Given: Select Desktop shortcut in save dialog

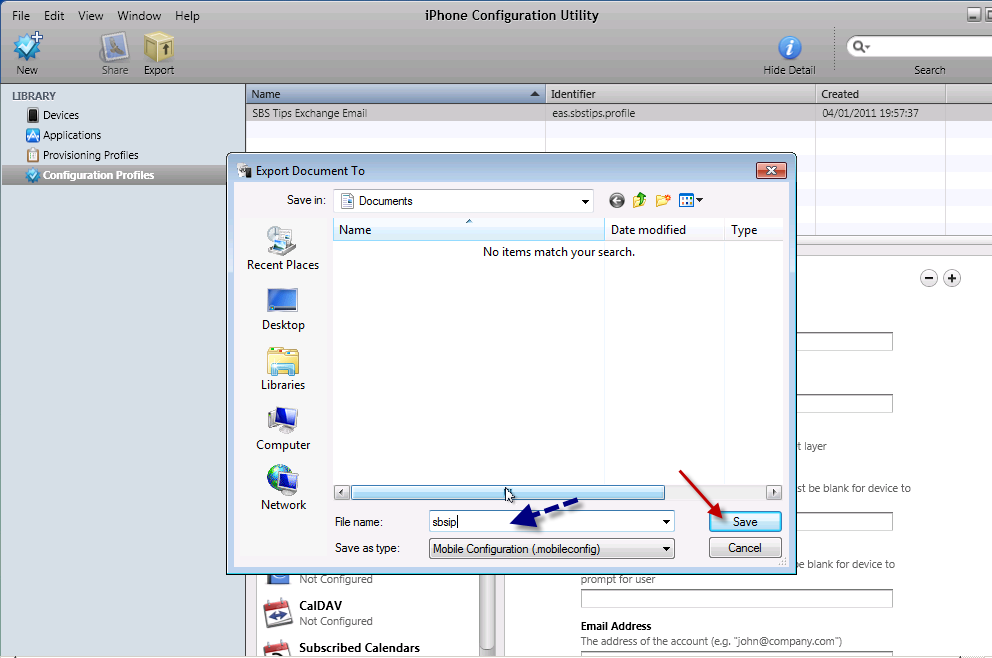Looking at the screenshot, I should coord(282,307).
